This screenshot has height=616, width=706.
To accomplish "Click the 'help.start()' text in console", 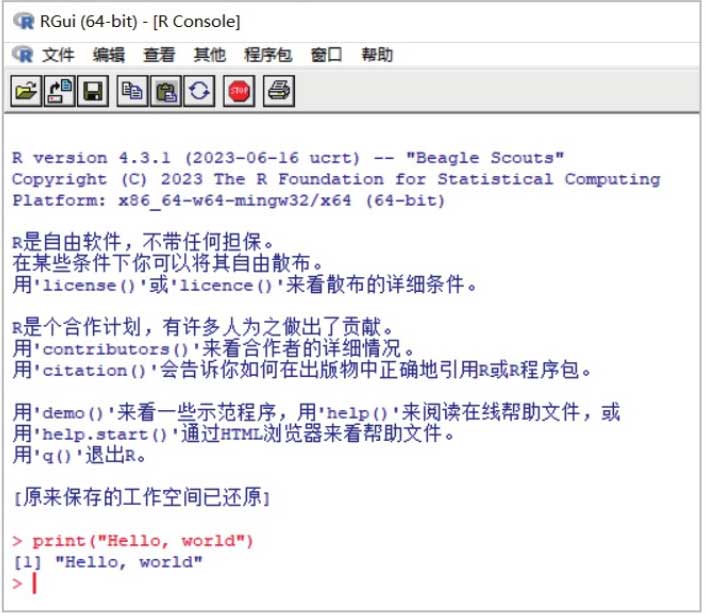I will point(104,435).
